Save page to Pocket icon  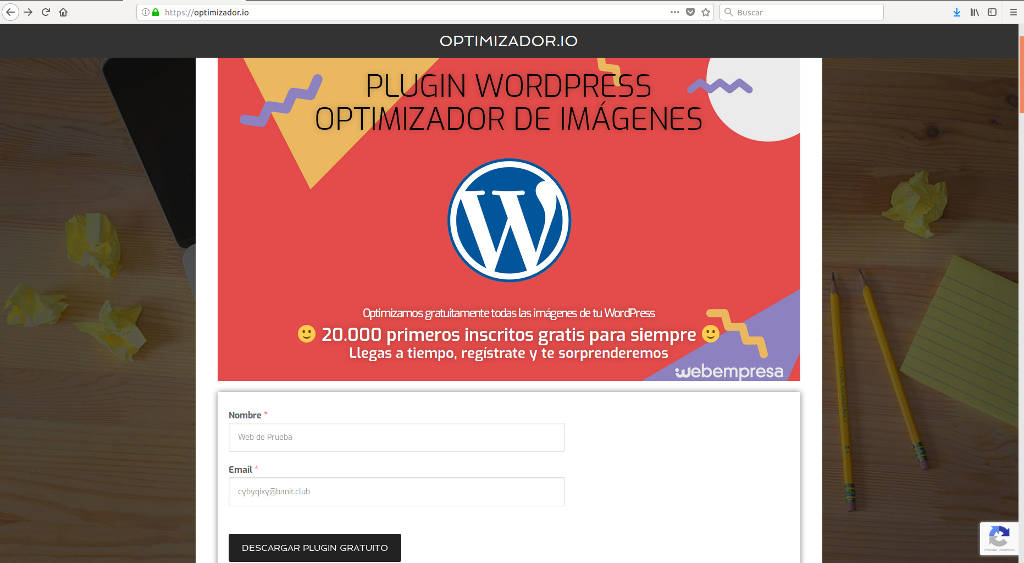tap(690, 12)
